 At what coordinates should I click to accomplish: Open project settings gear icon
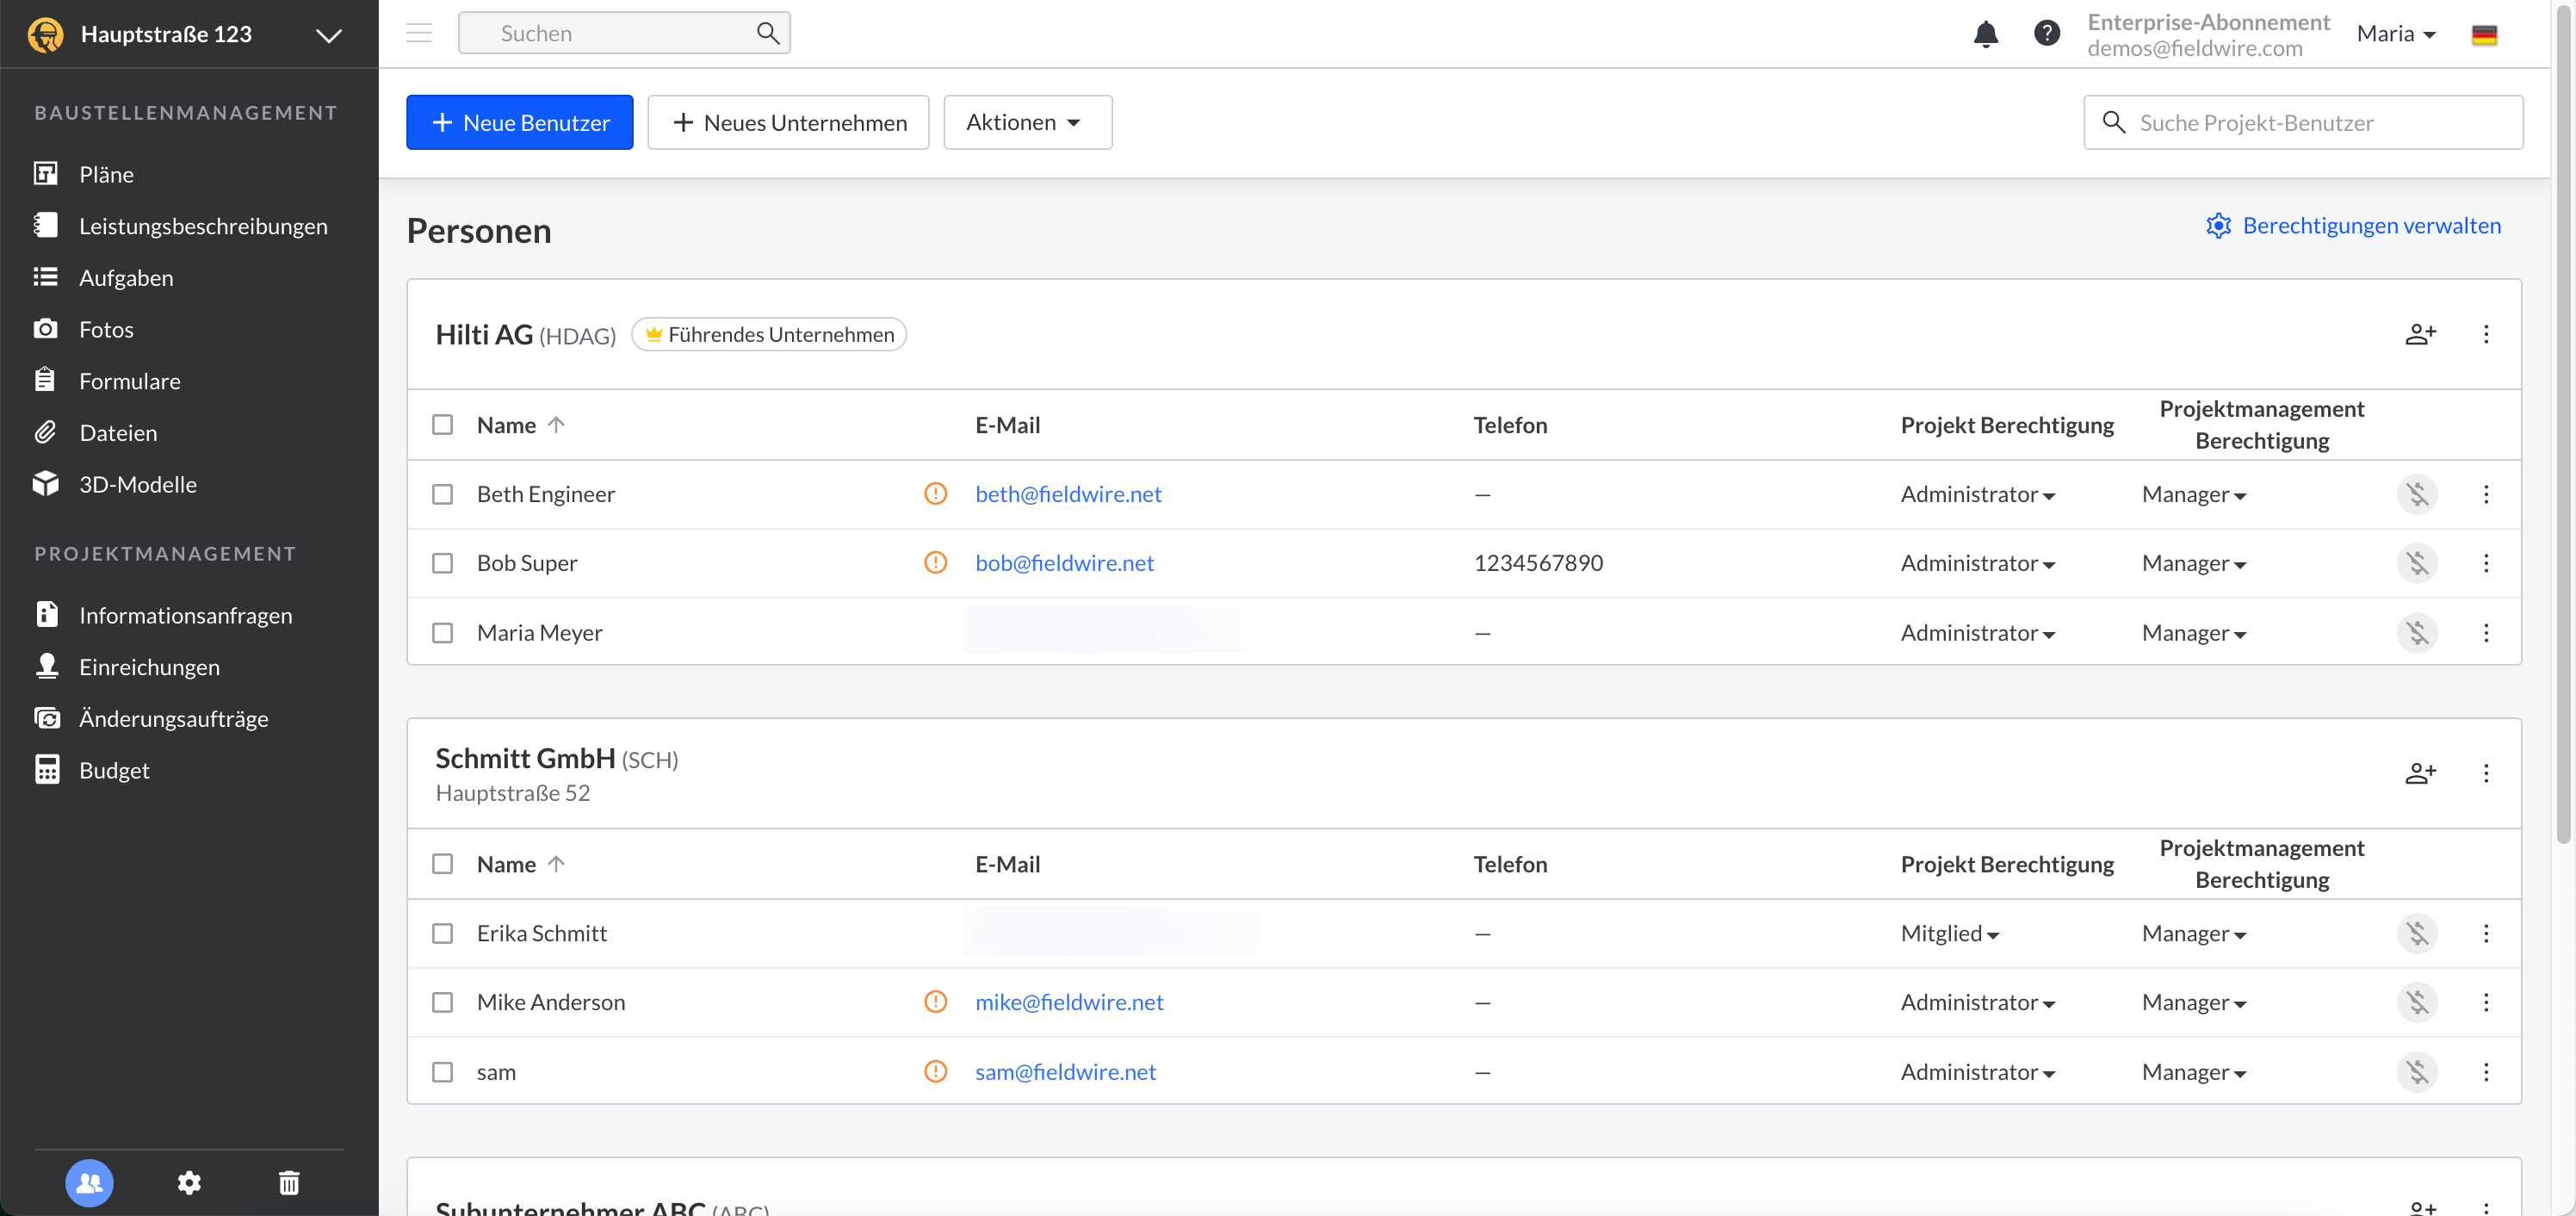click(x=189, y=1183)
